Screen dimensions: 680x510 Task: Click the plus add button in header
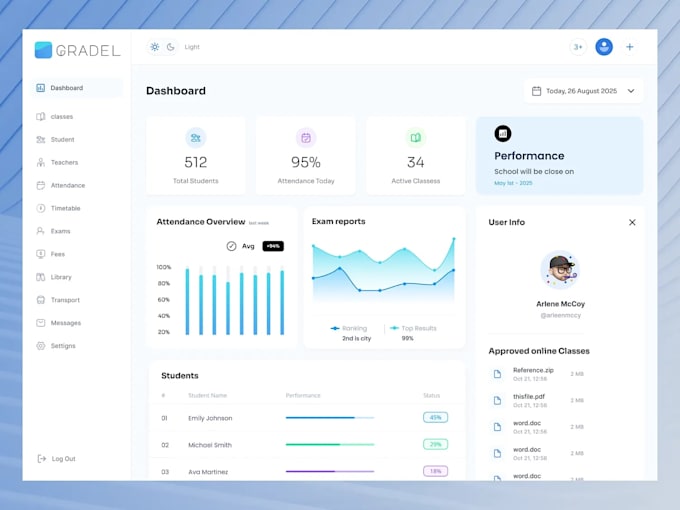(x=630, y=47)
